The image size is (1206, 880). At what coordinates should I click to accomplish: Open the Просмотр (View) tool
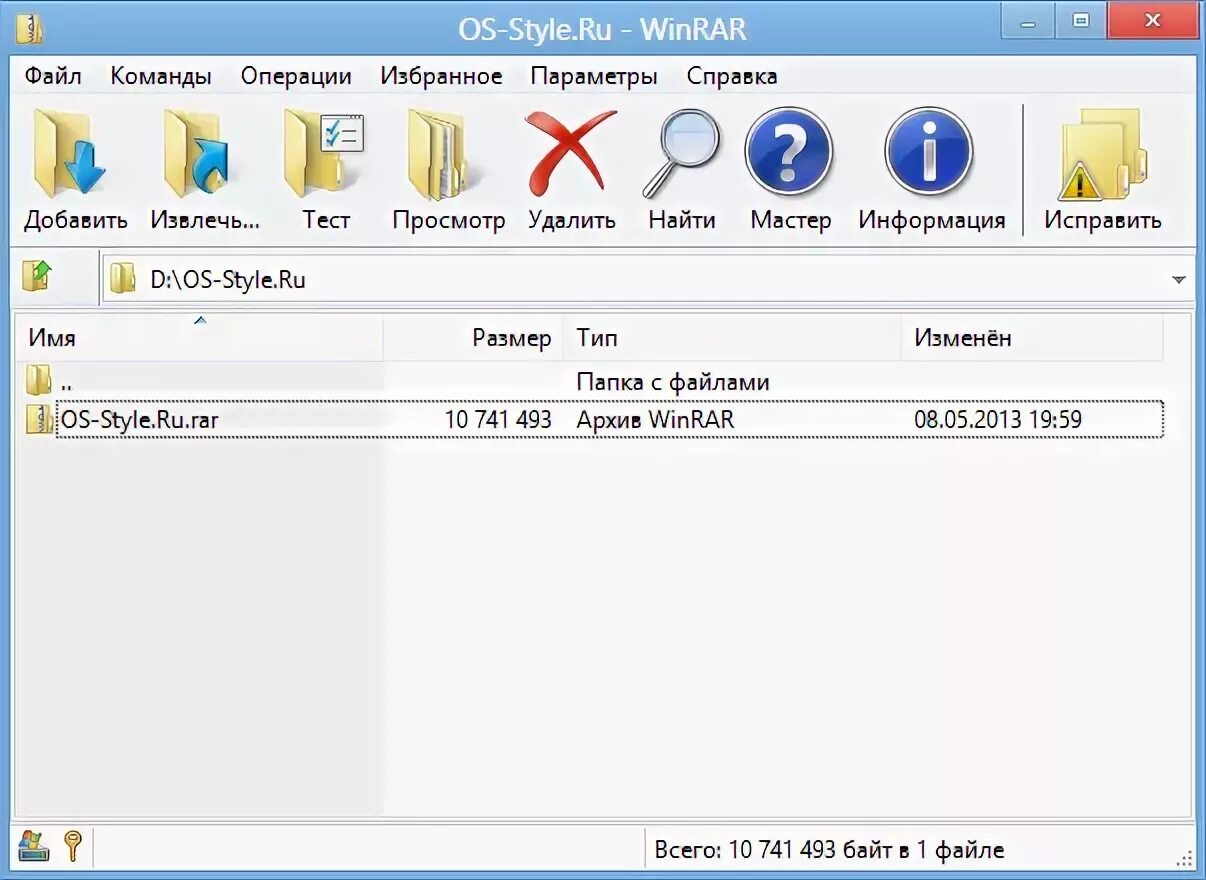[444, 155]
